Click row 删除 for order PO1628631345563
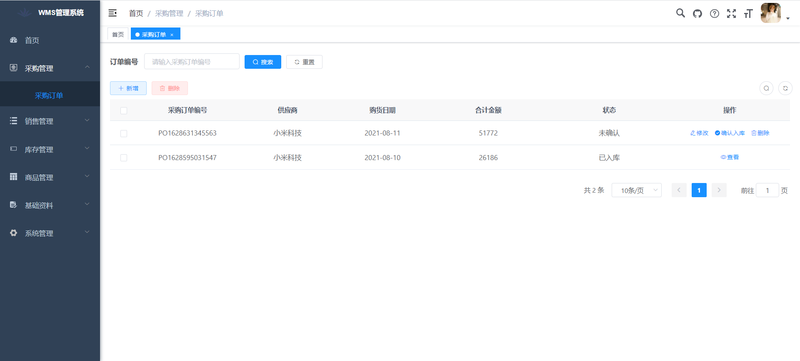Image resolution: width=800 pixels, height=361 pixels. (x=760, y=133)
